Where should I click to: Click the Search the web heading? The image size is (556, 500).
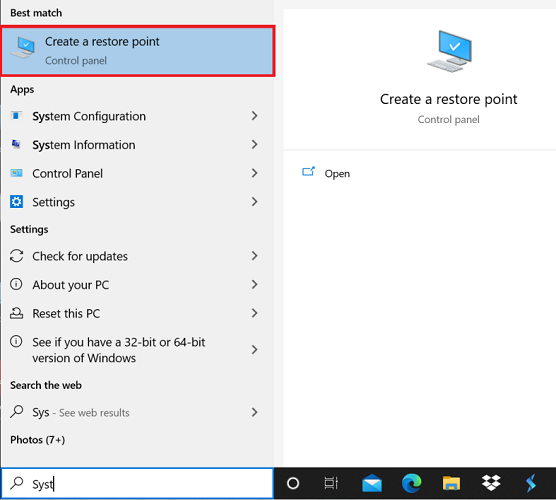pyautogui.click(x=46, y=385)
